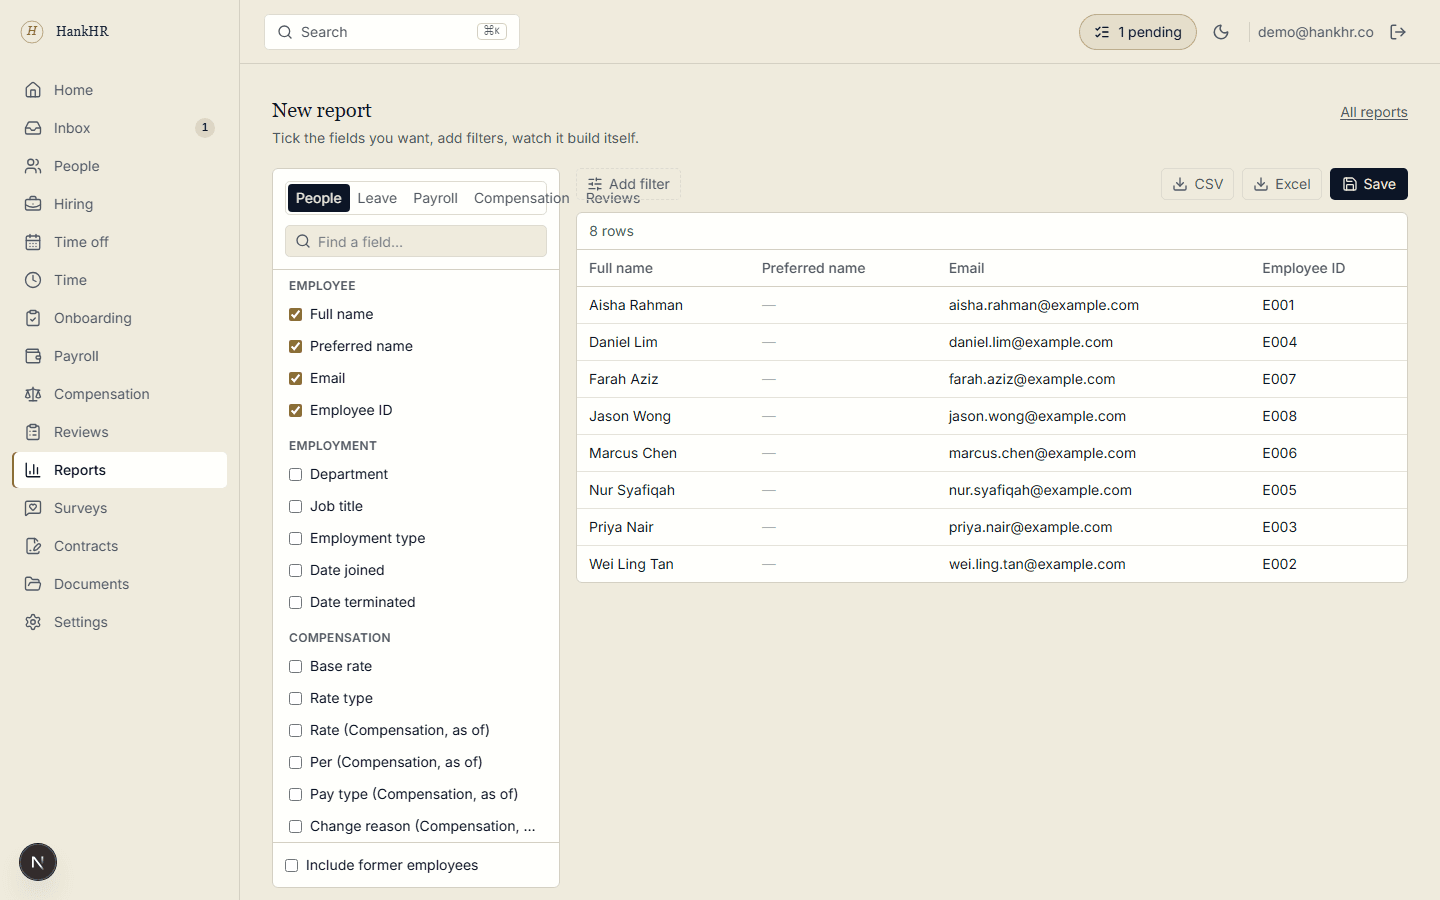
Task: Open the All reports link
Action: point(1374,112)
